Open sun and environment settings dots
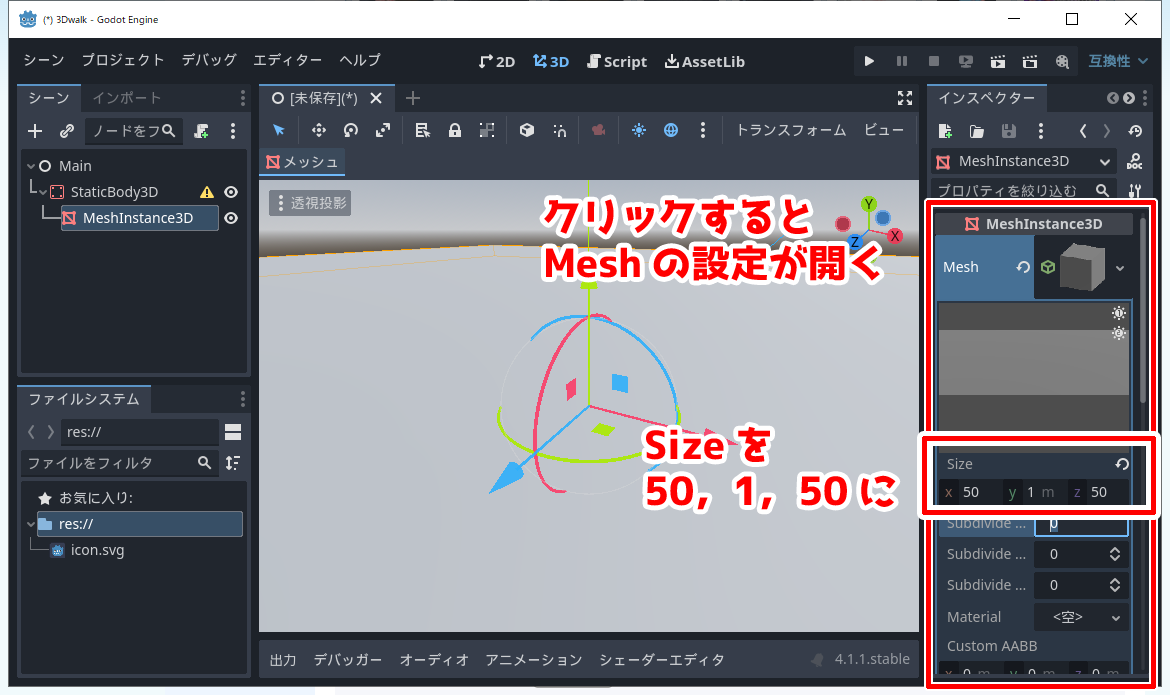This screenshot has width=1170, height=695. coord(703,130)
